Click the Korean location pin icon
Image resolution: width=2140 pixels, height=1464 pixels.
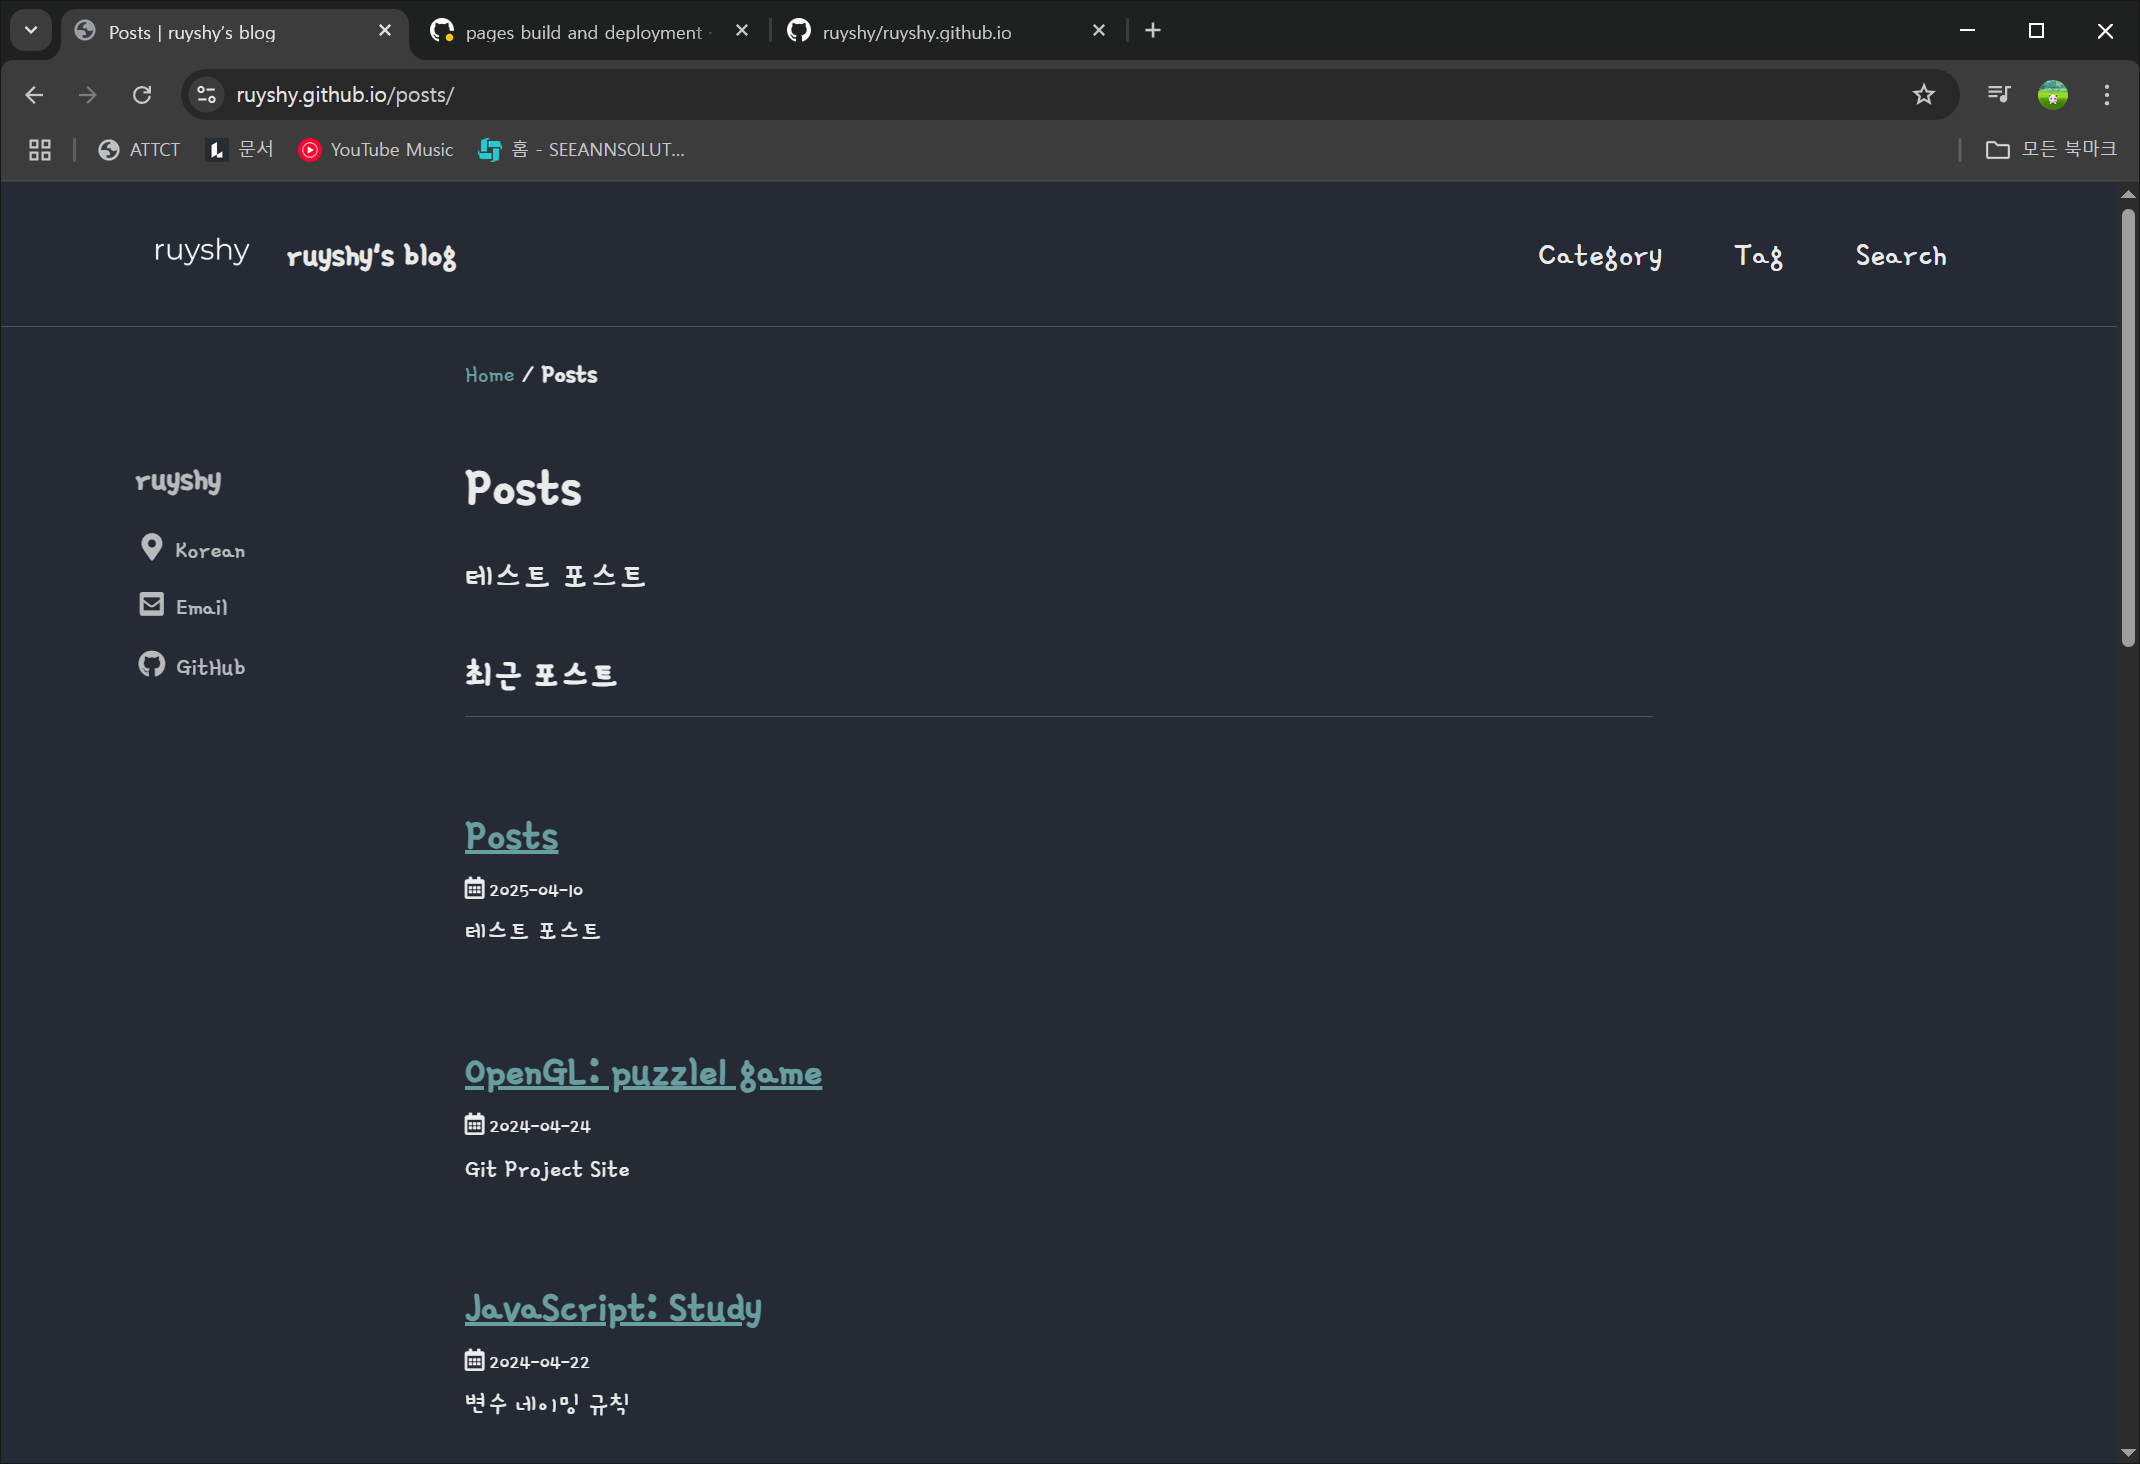(x=151, y=546)
